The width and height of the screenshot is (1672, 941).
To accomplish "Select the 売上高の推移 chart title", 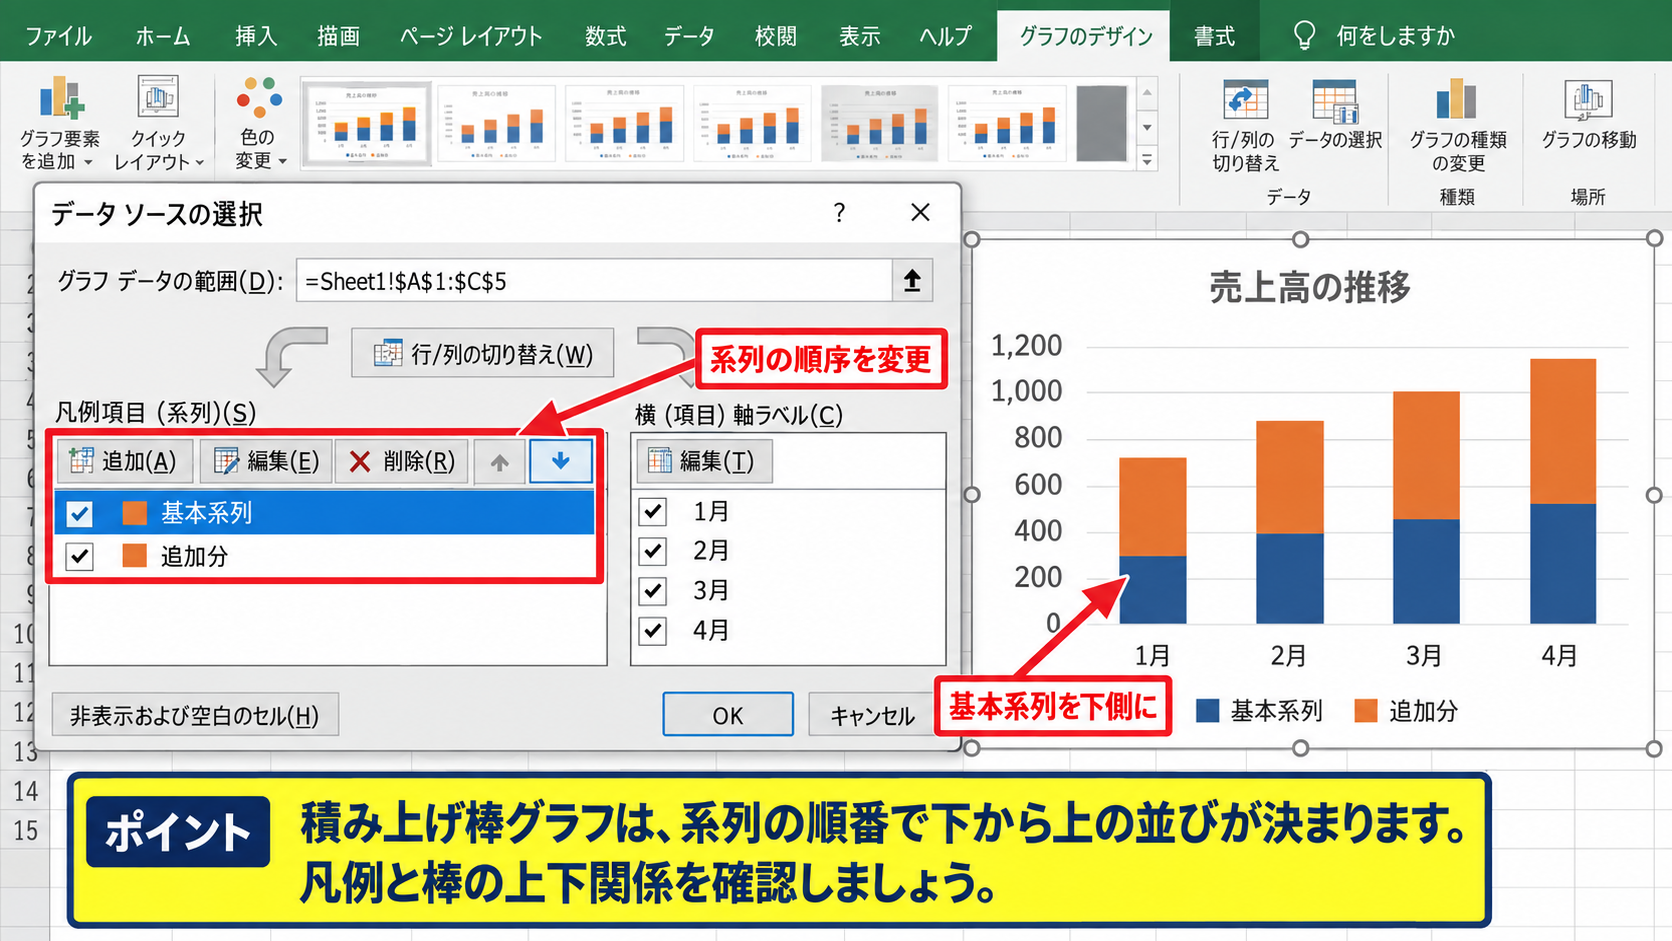I will 1309,288.
